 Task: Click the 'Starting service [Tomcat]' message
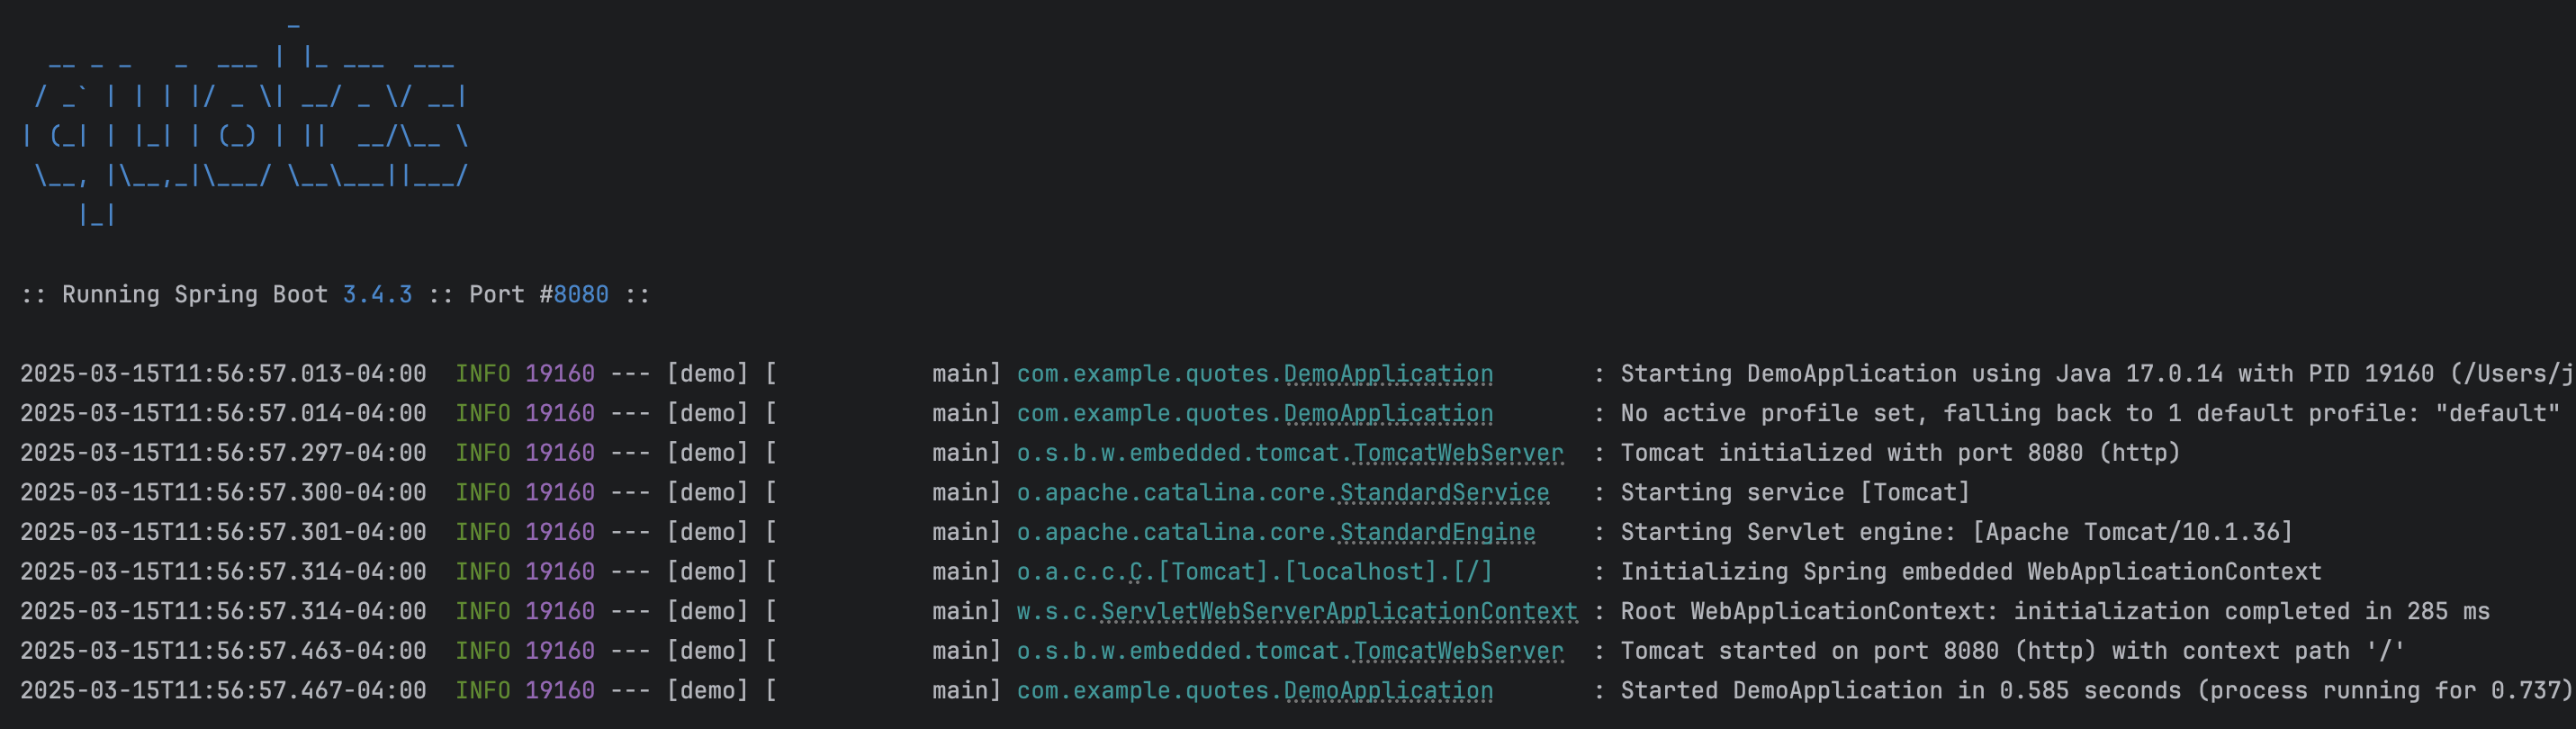pyautogui.click(x=1794, y=492)
